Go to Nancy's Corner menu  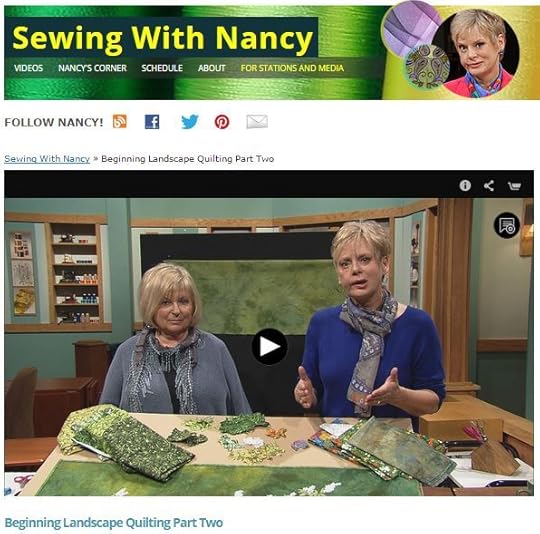[x=92, y=68]
